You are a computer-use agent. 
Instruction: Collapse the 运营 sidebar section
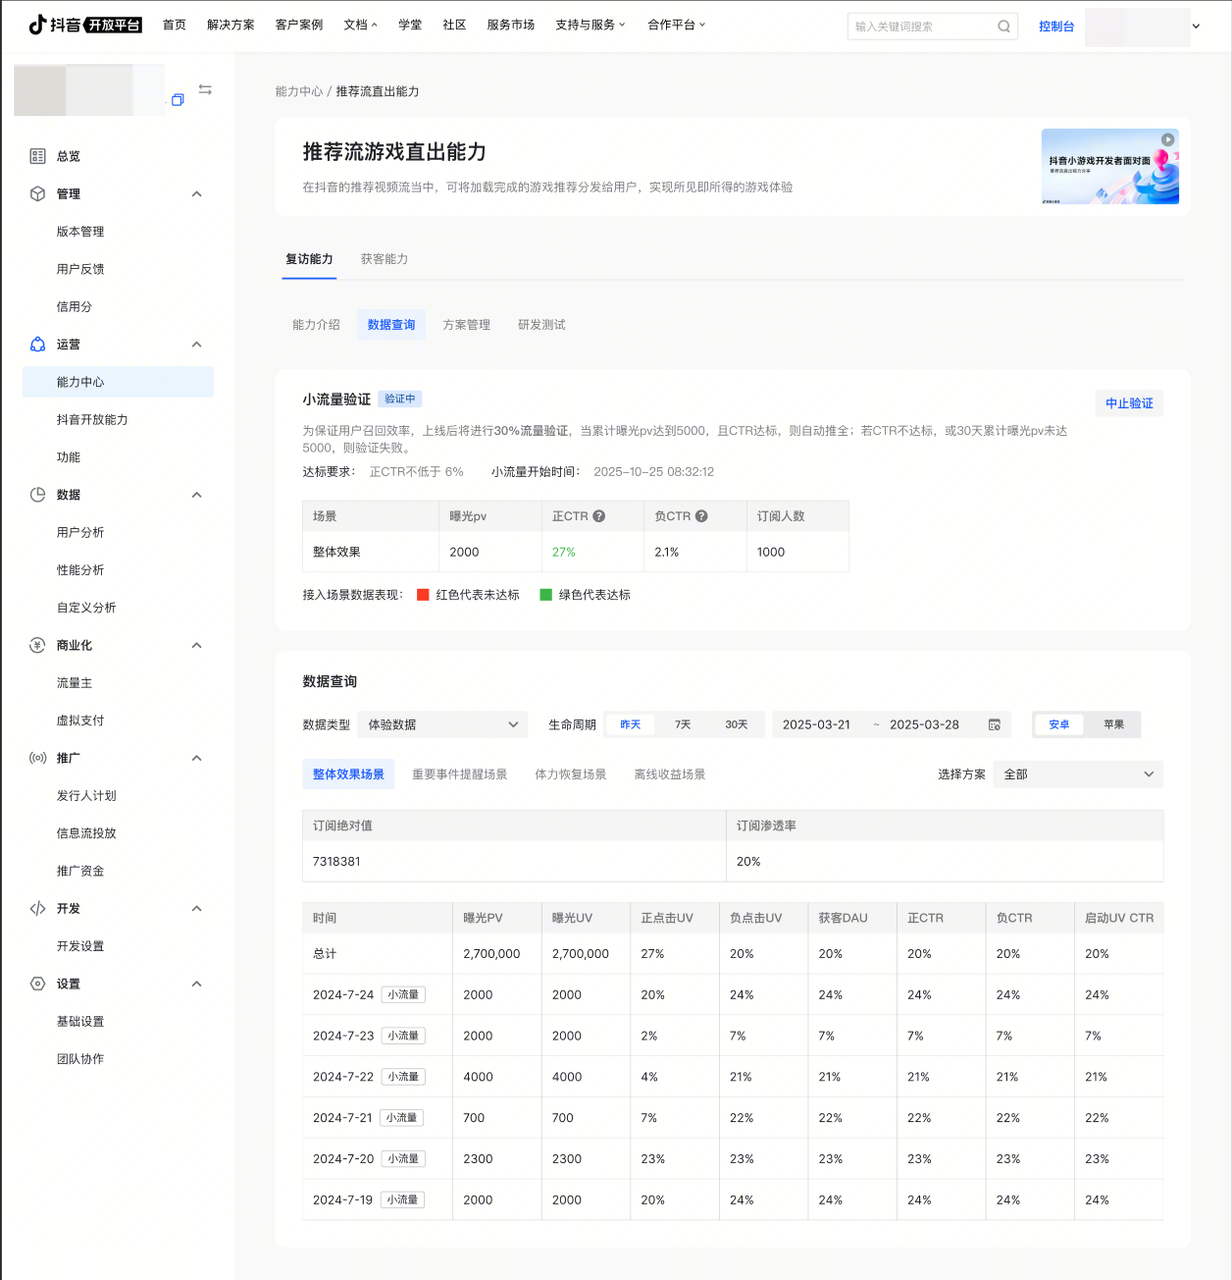pos(197,345)
